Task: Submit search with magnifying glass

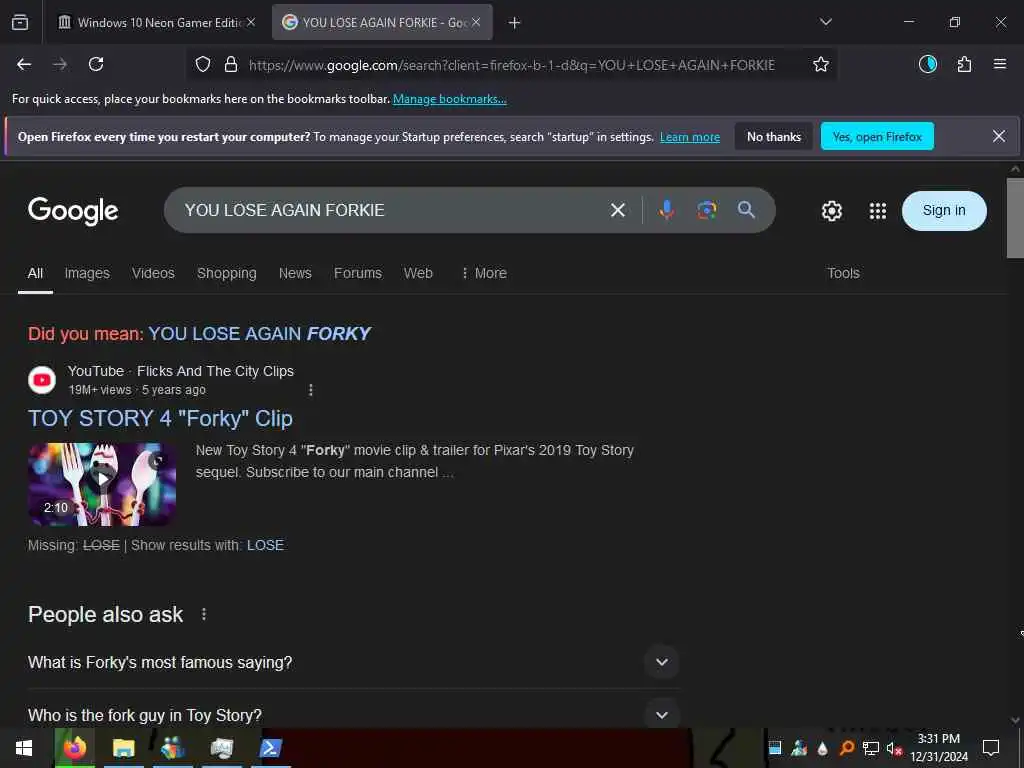Action: point(746,210)
